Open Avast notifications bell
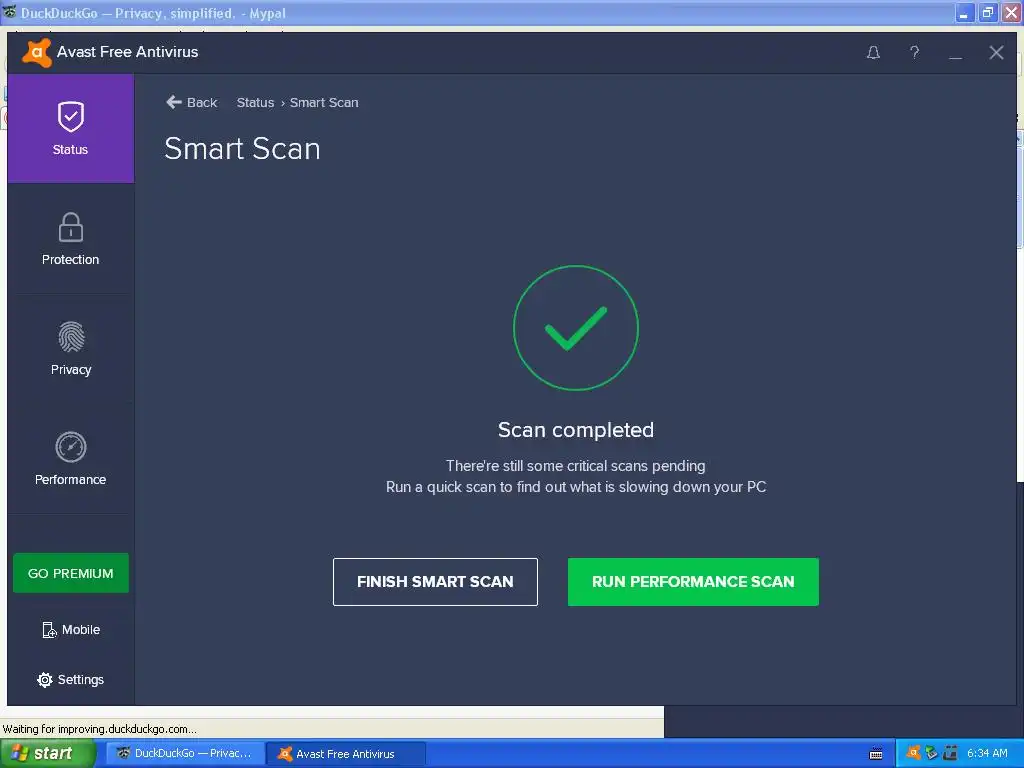 (x=873, y=53)
